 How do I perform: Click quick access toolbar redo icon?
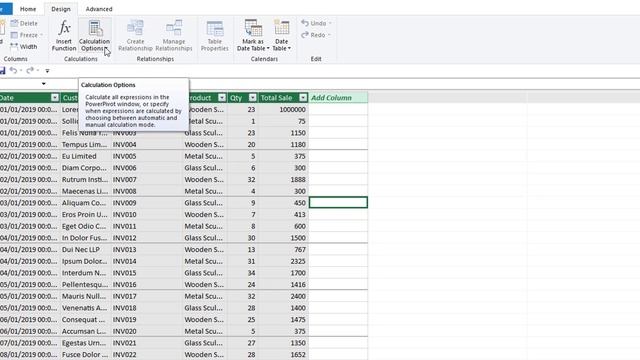point(30,70)
